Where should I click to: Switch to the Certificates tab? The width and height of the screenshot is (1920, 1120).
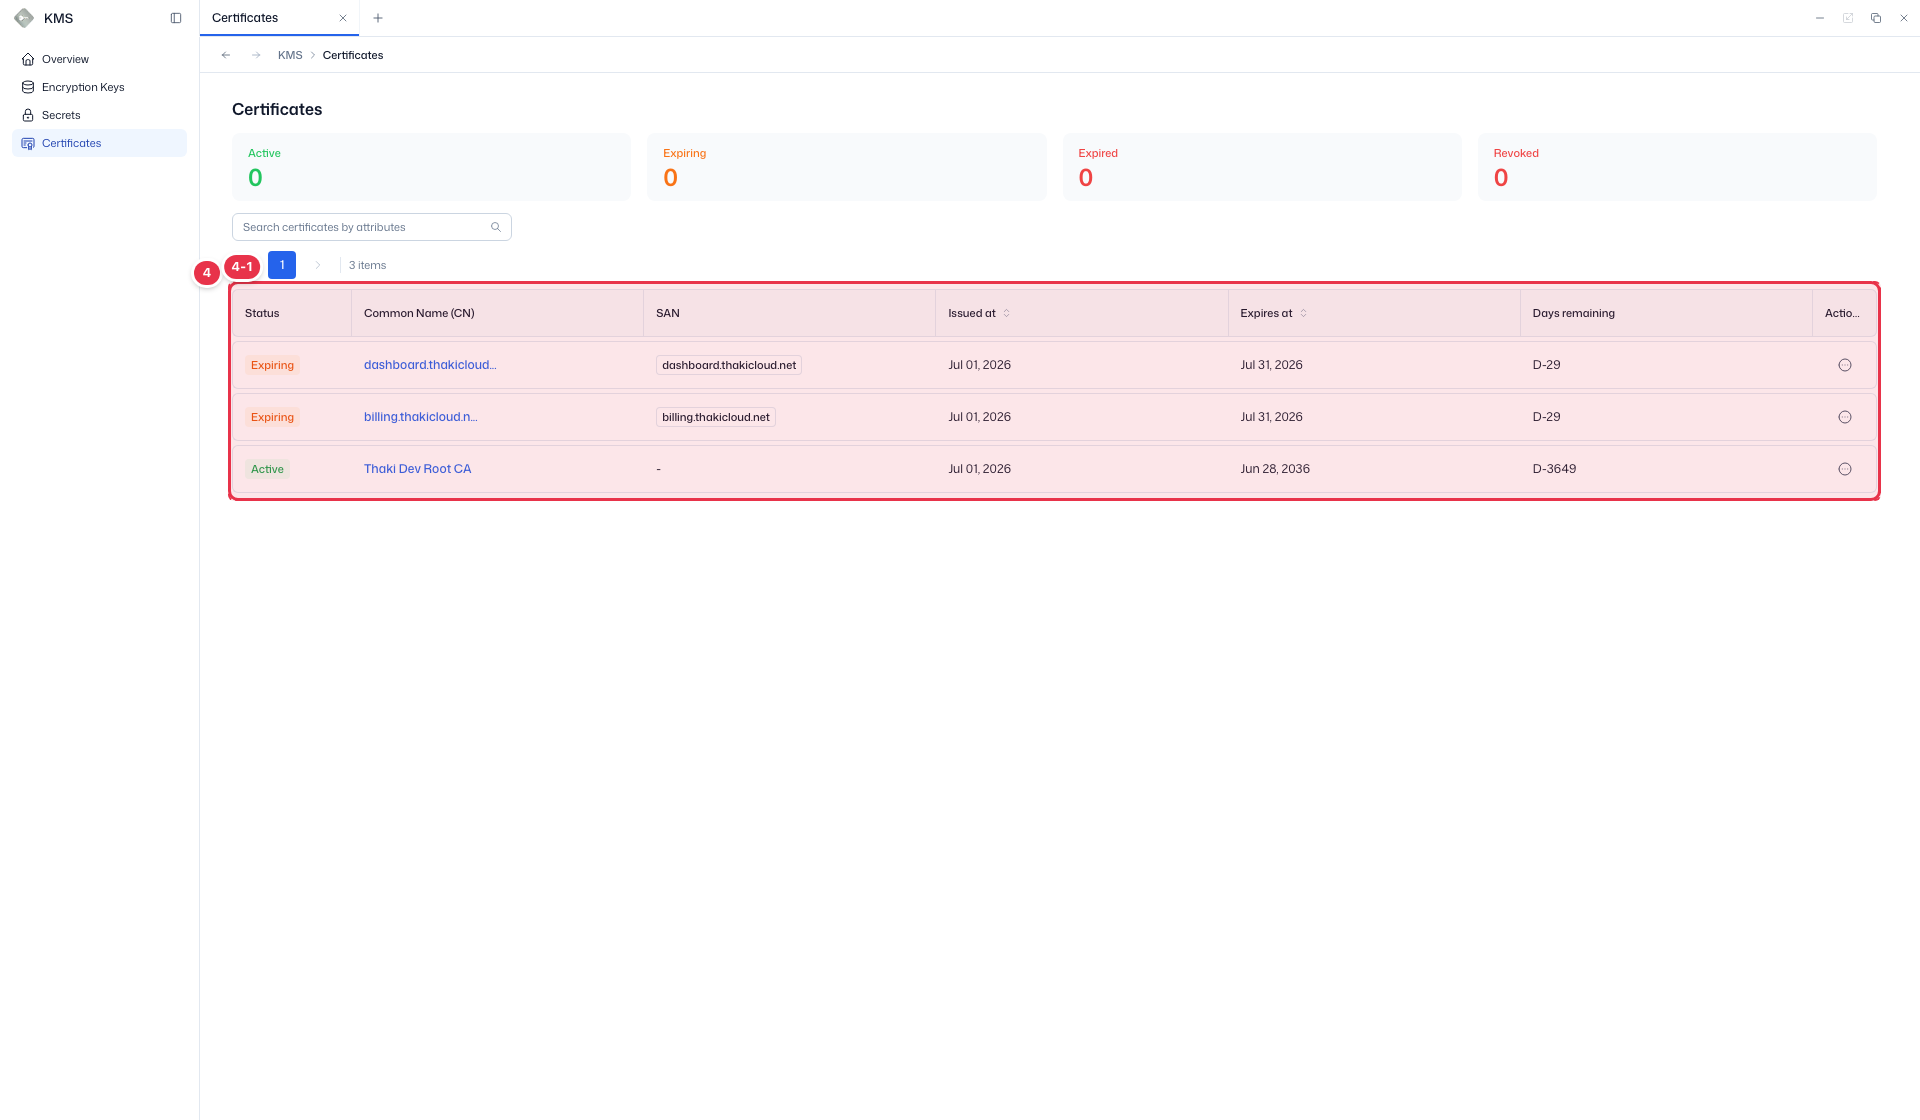(279, 18)
